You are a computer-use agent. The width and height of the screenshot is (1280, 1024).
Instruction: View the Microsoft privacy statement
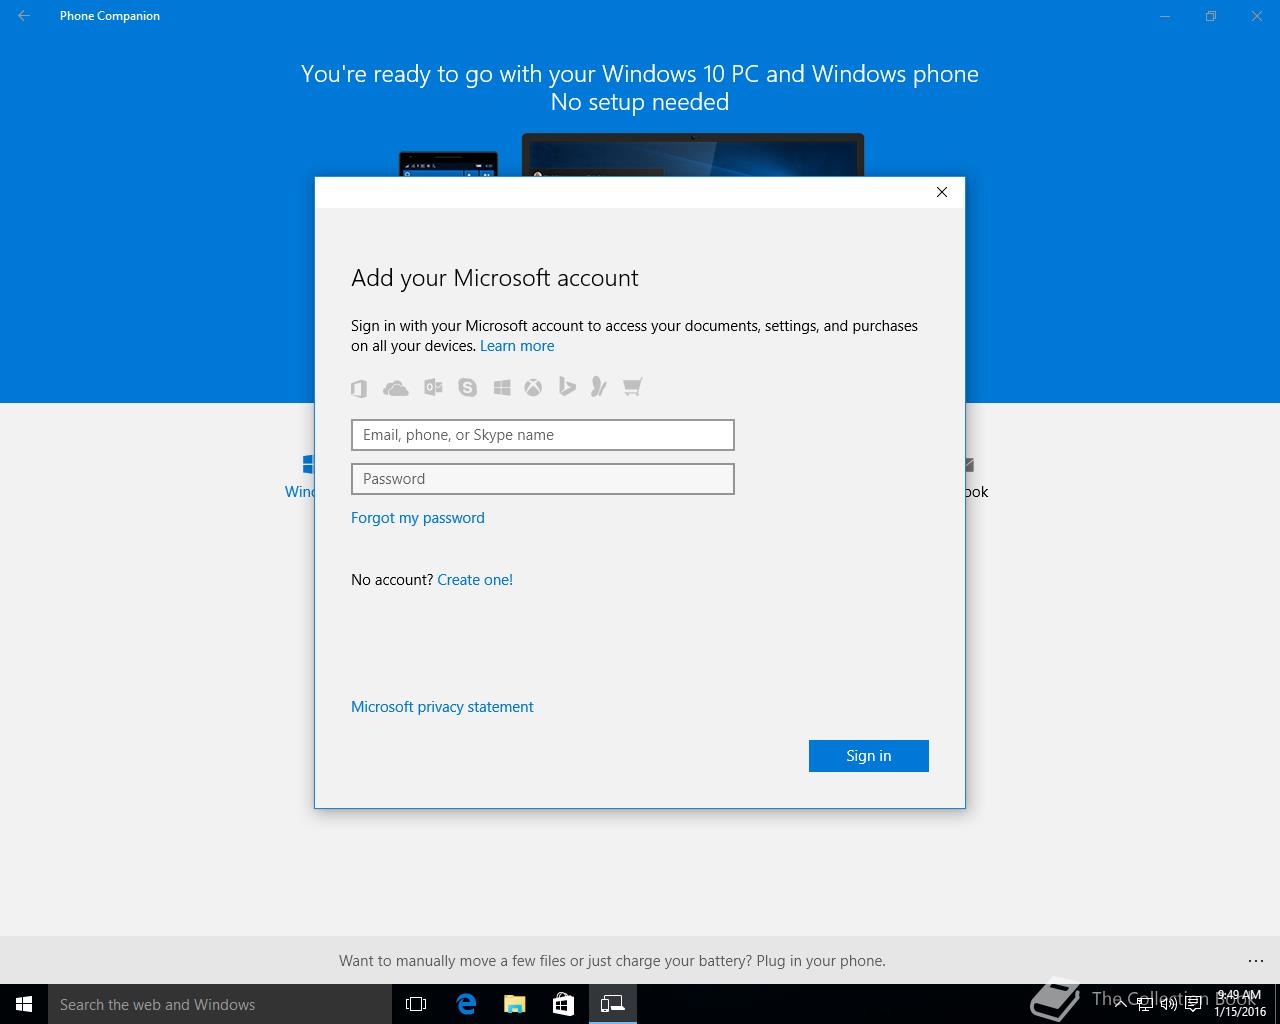(x=442, y=707)
